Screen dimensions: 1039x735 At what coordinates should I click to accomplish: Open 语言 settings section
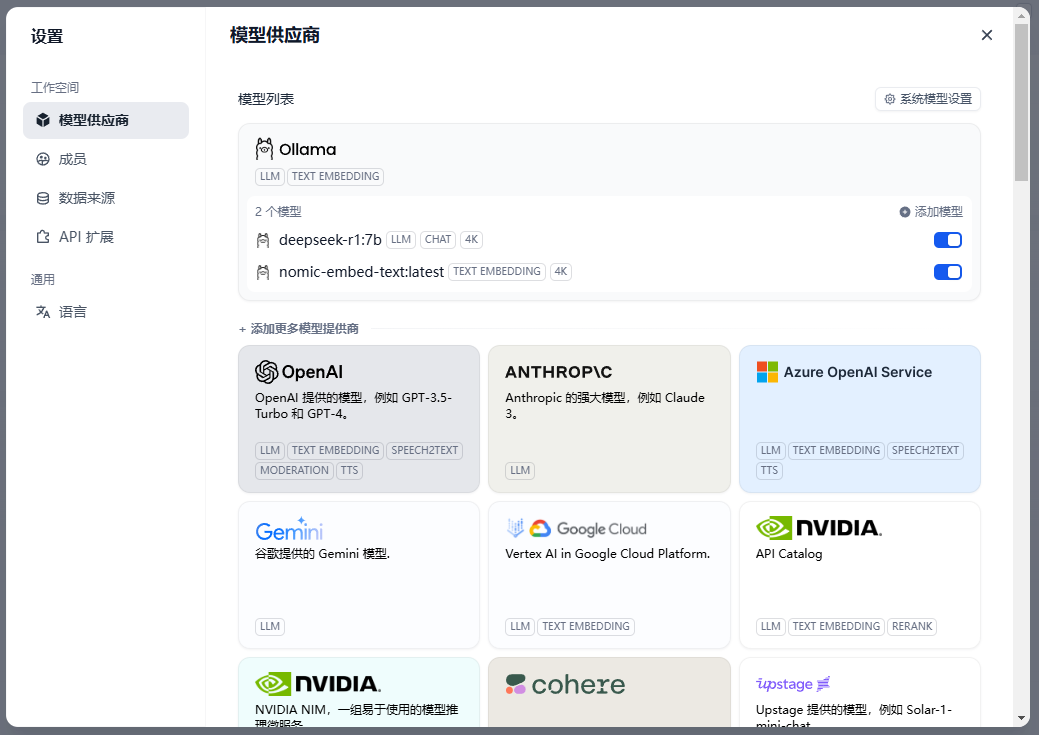(106, 311)
